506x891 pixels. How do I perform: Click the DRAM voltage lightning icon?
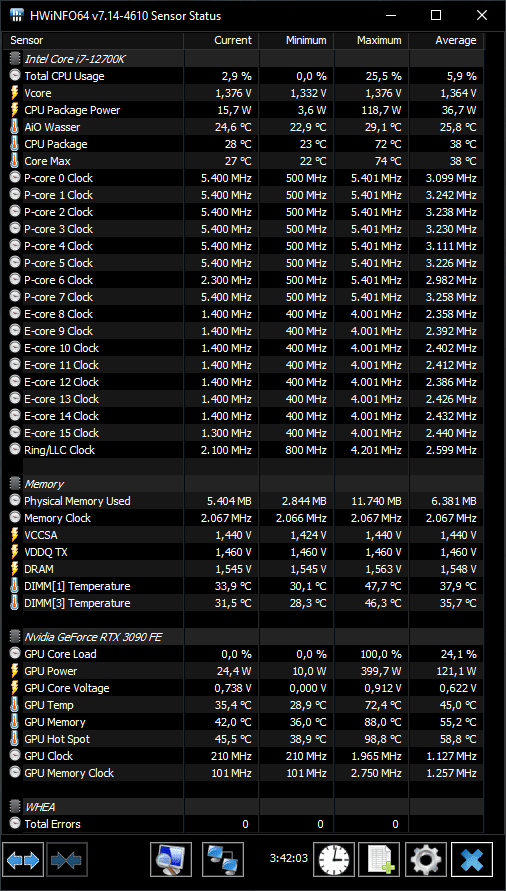(x=14, y=569)
